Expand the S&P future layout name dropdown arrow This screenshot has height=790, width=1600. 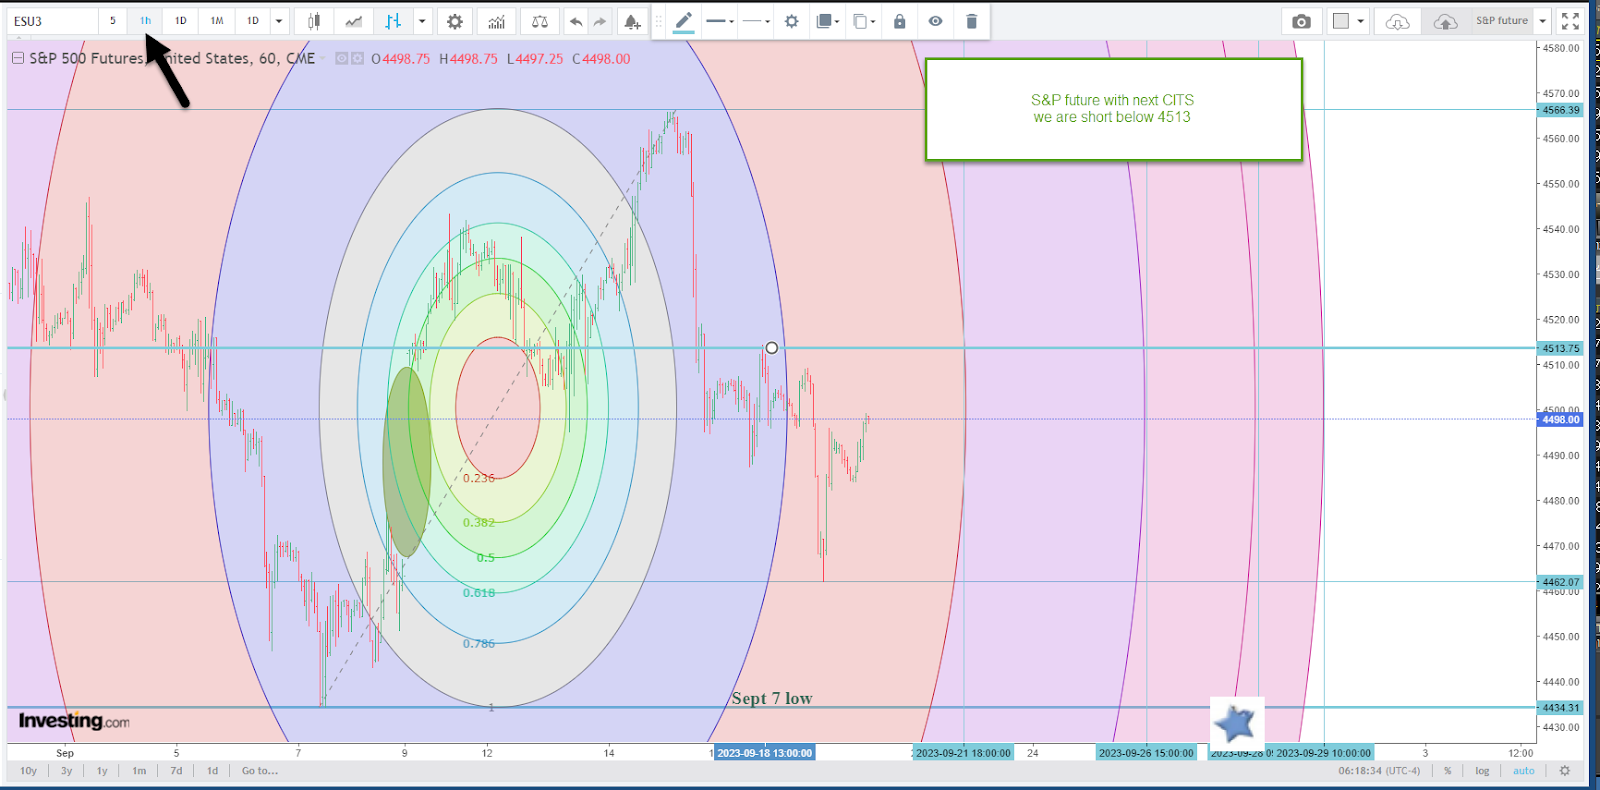(1543, 21)
